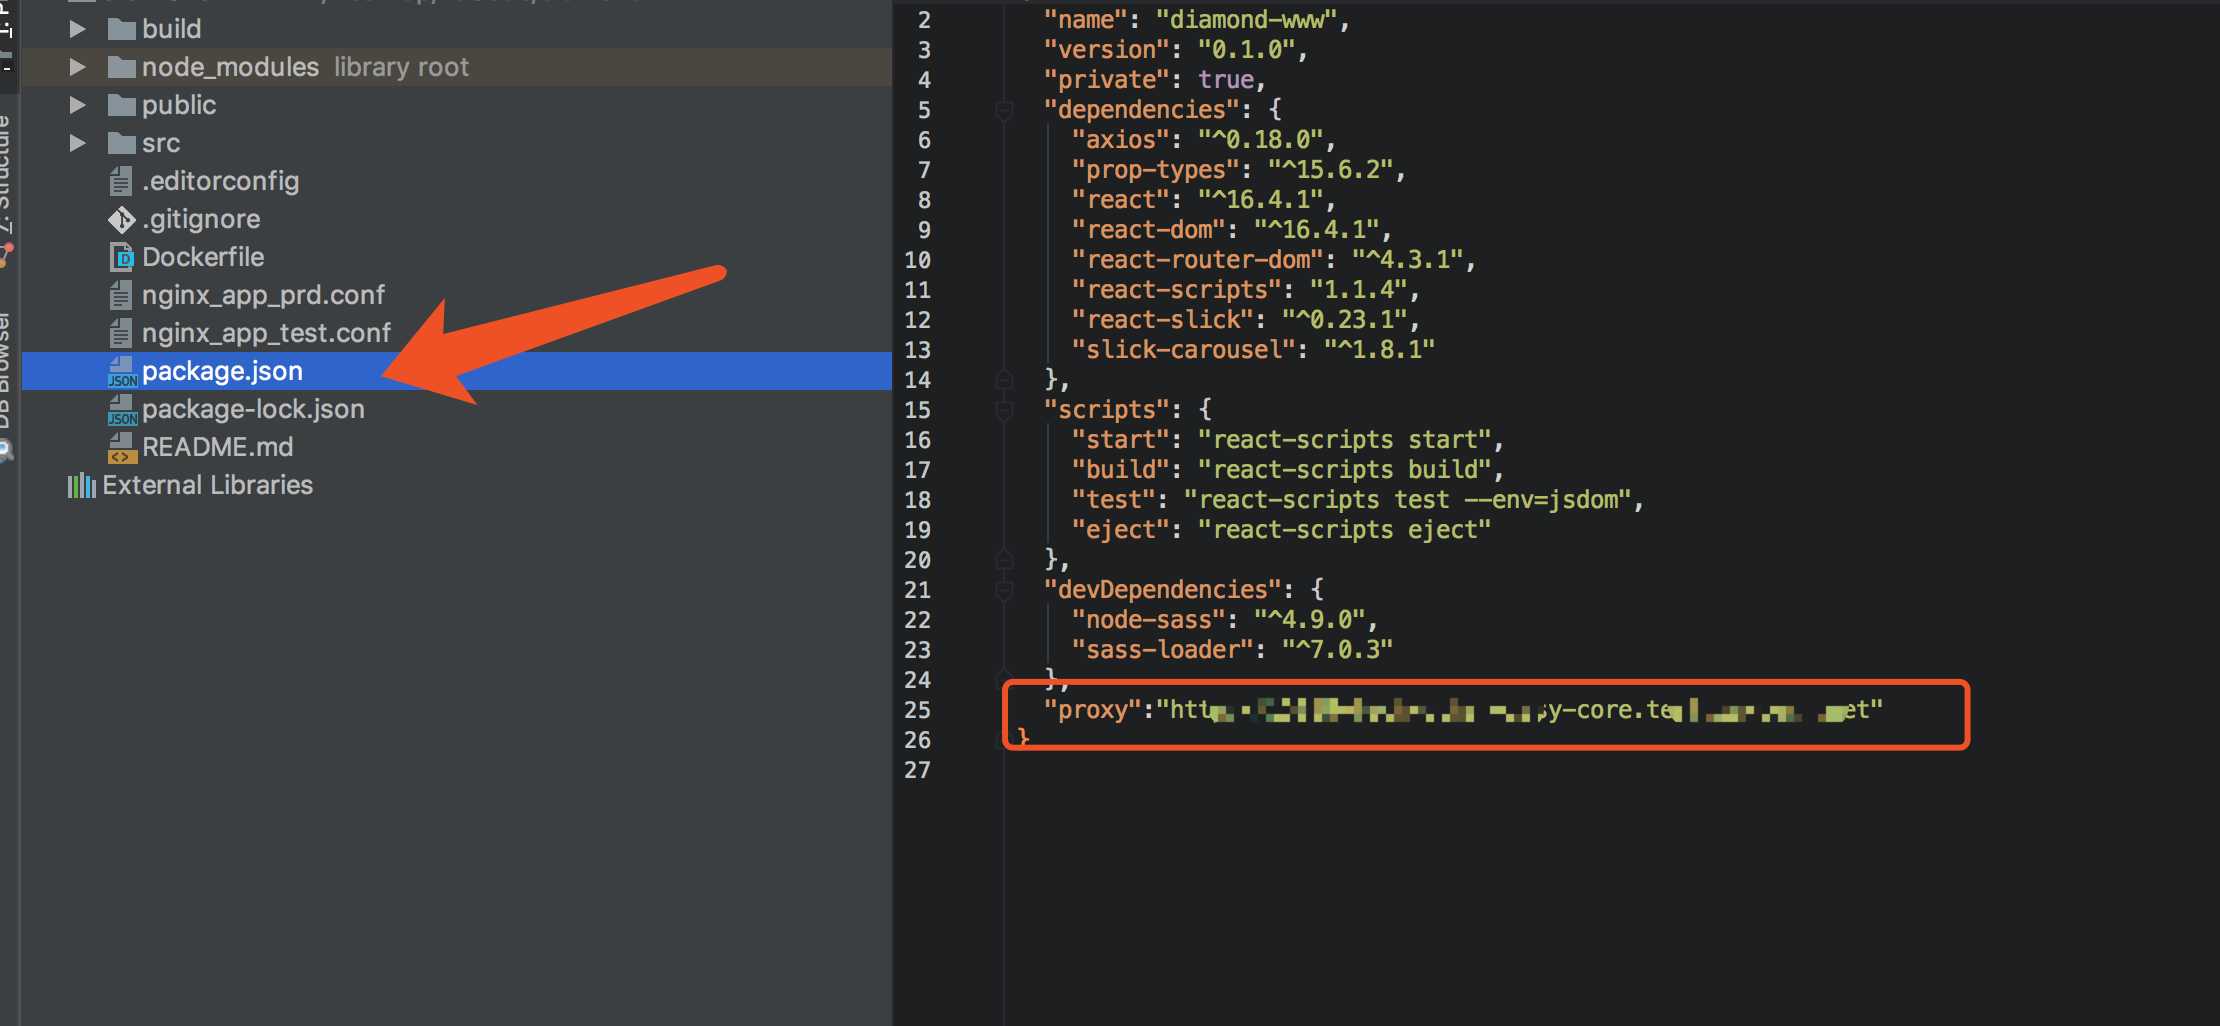Collapse the devDependencies block fold marker

[1004, 590]
